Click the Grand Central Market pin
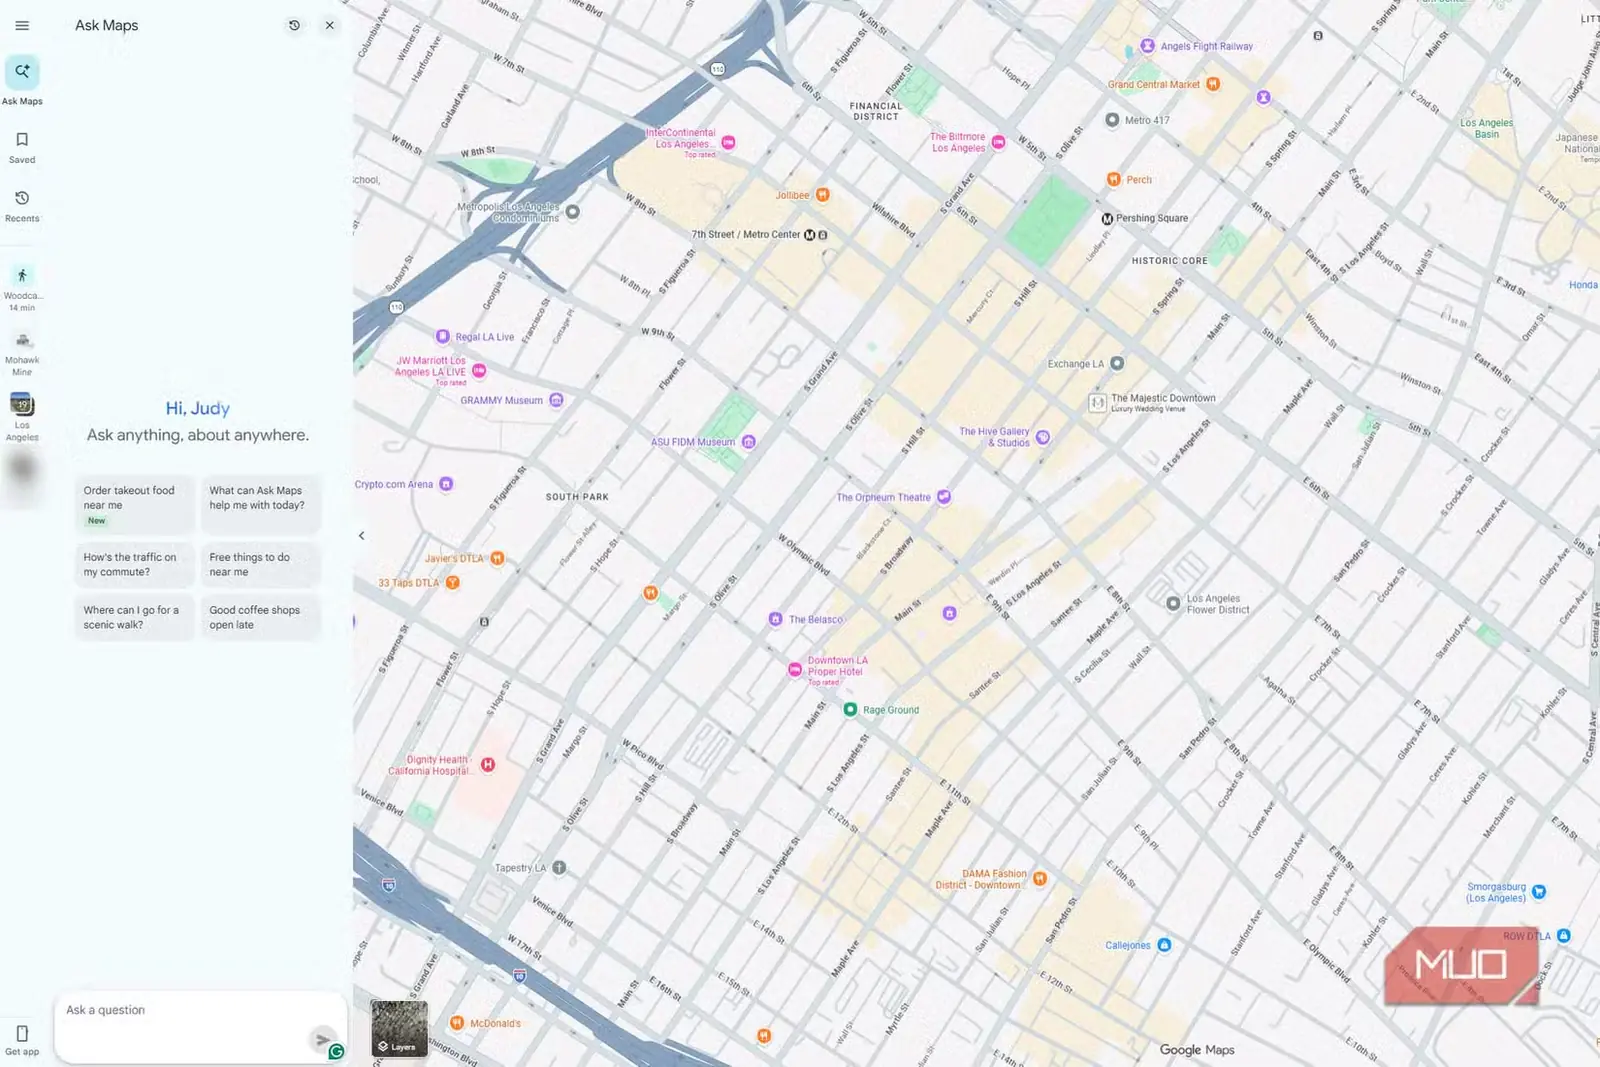The image size is (1600, 1067). point(1213,84)
